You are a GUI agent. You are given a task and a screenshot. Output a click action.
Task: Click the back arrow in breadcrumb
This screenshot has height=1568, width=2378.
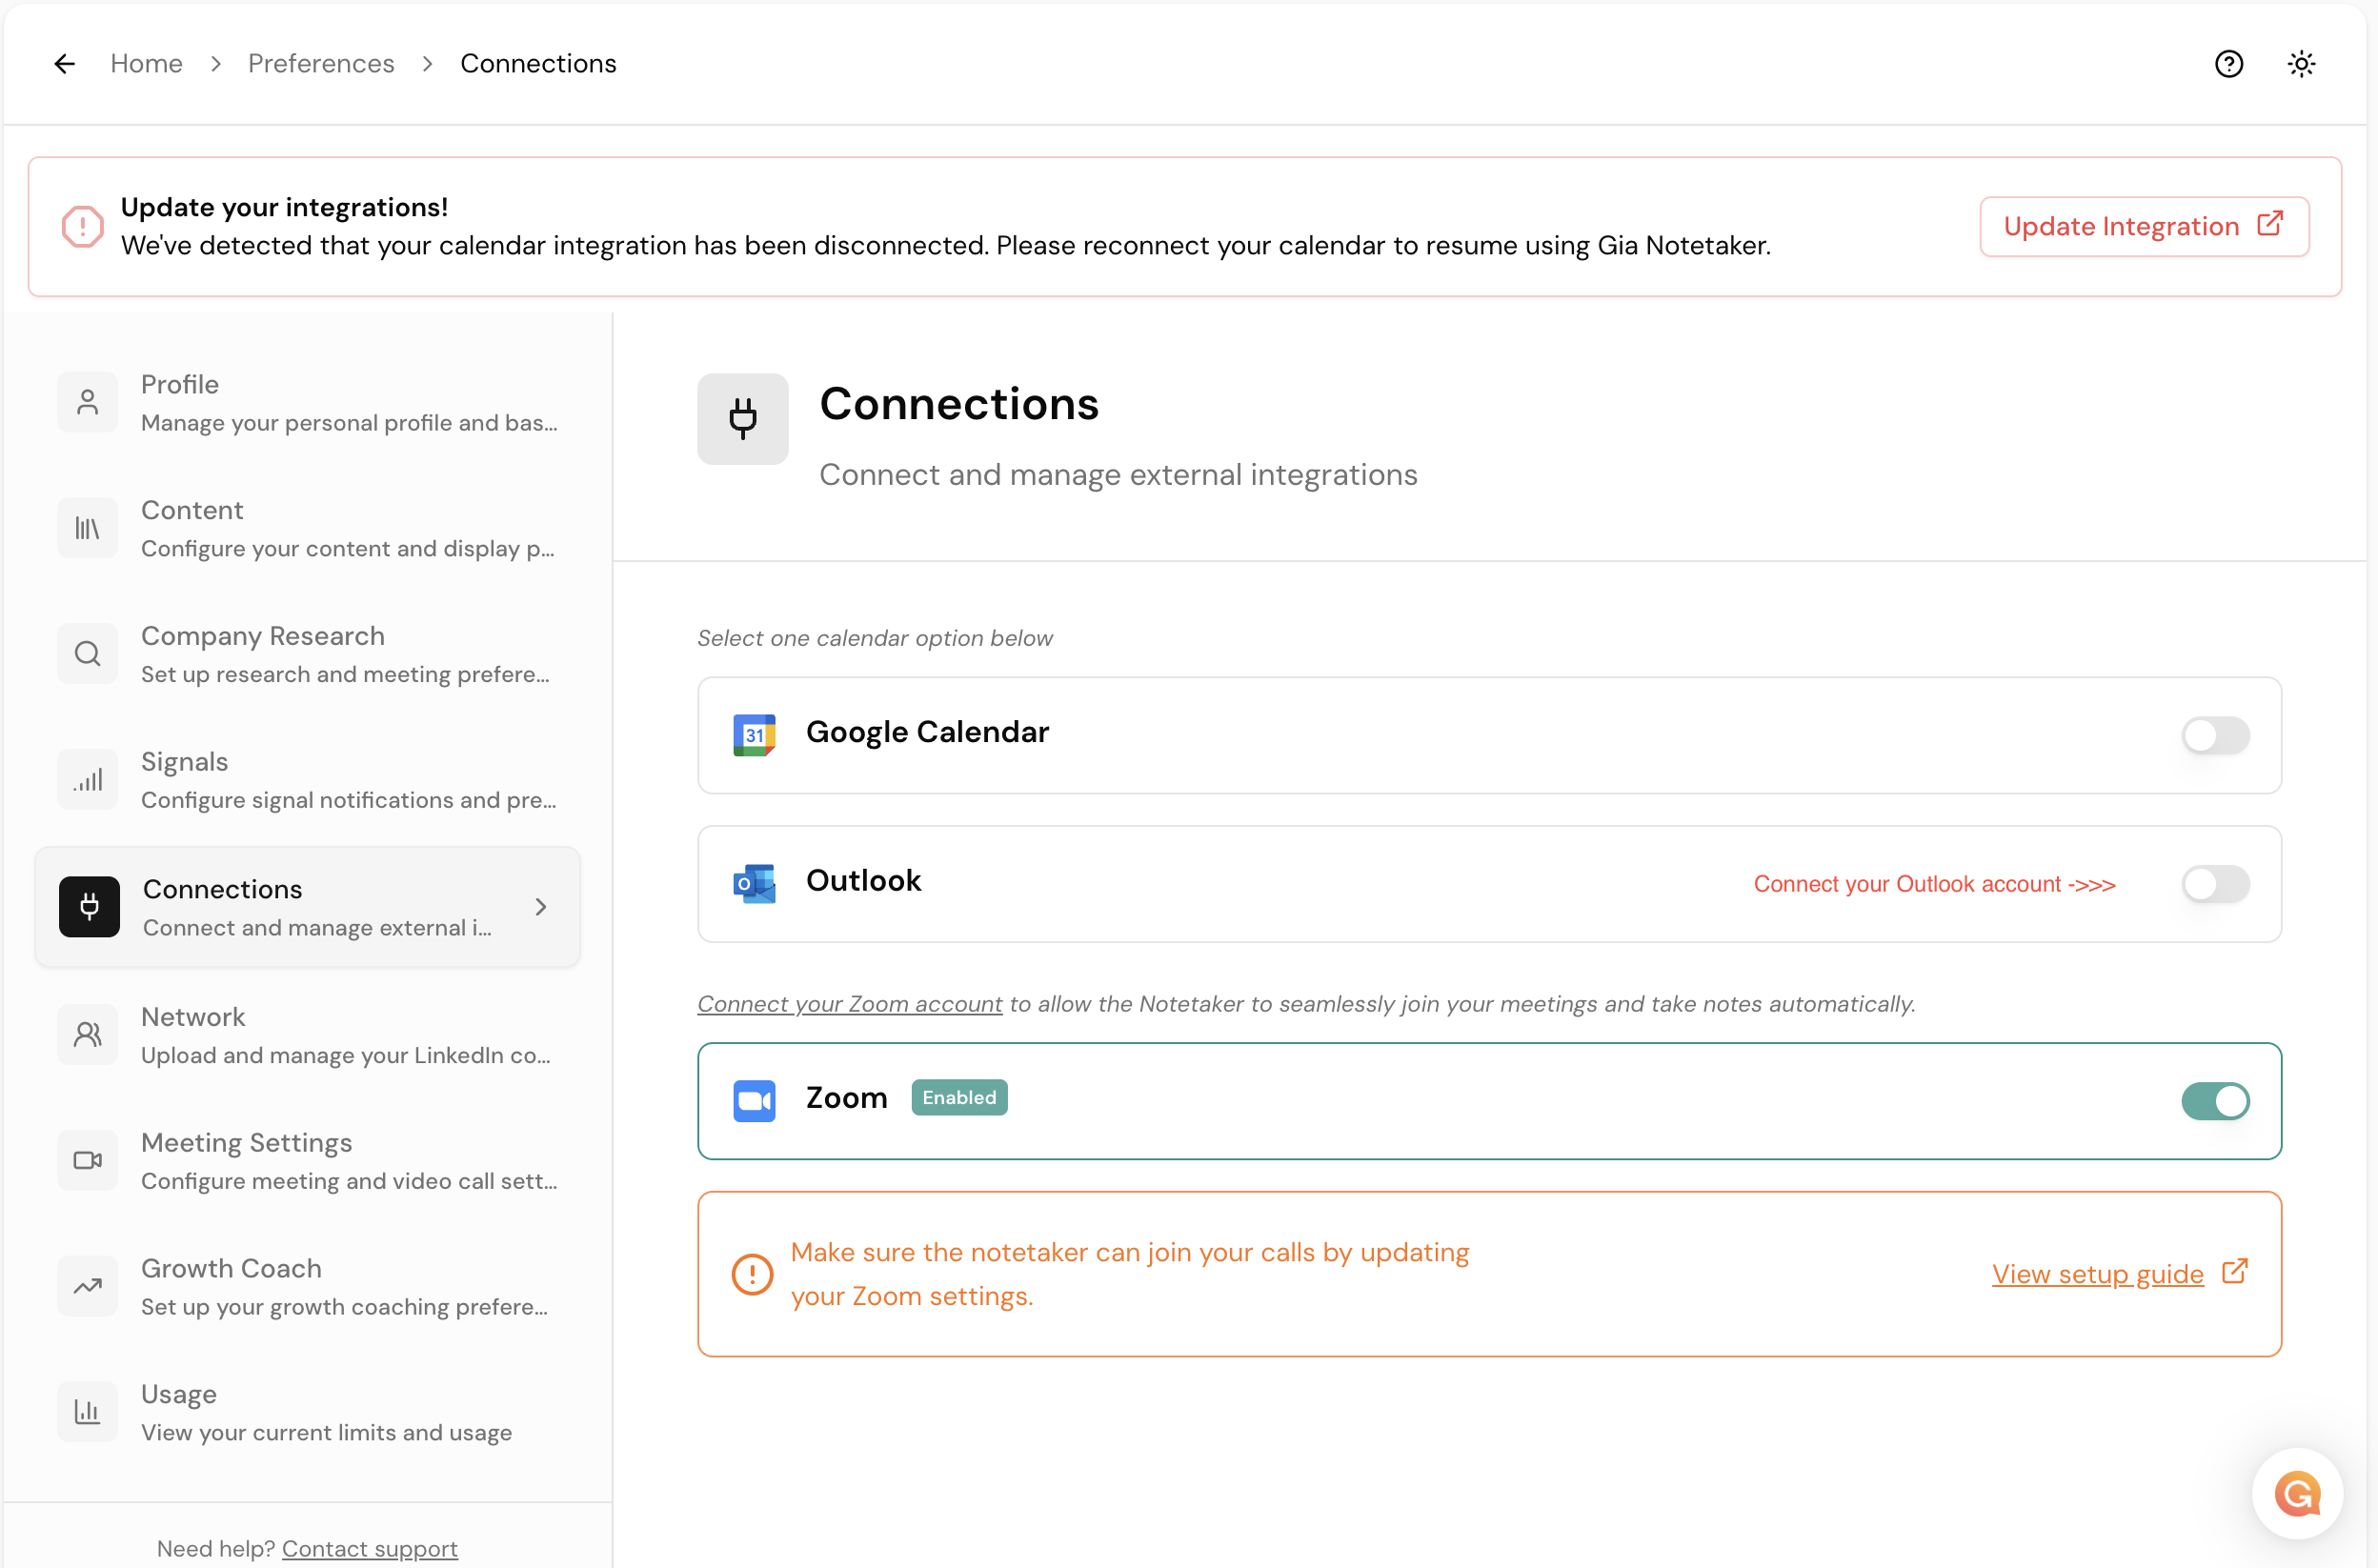(x=64, y=63)
